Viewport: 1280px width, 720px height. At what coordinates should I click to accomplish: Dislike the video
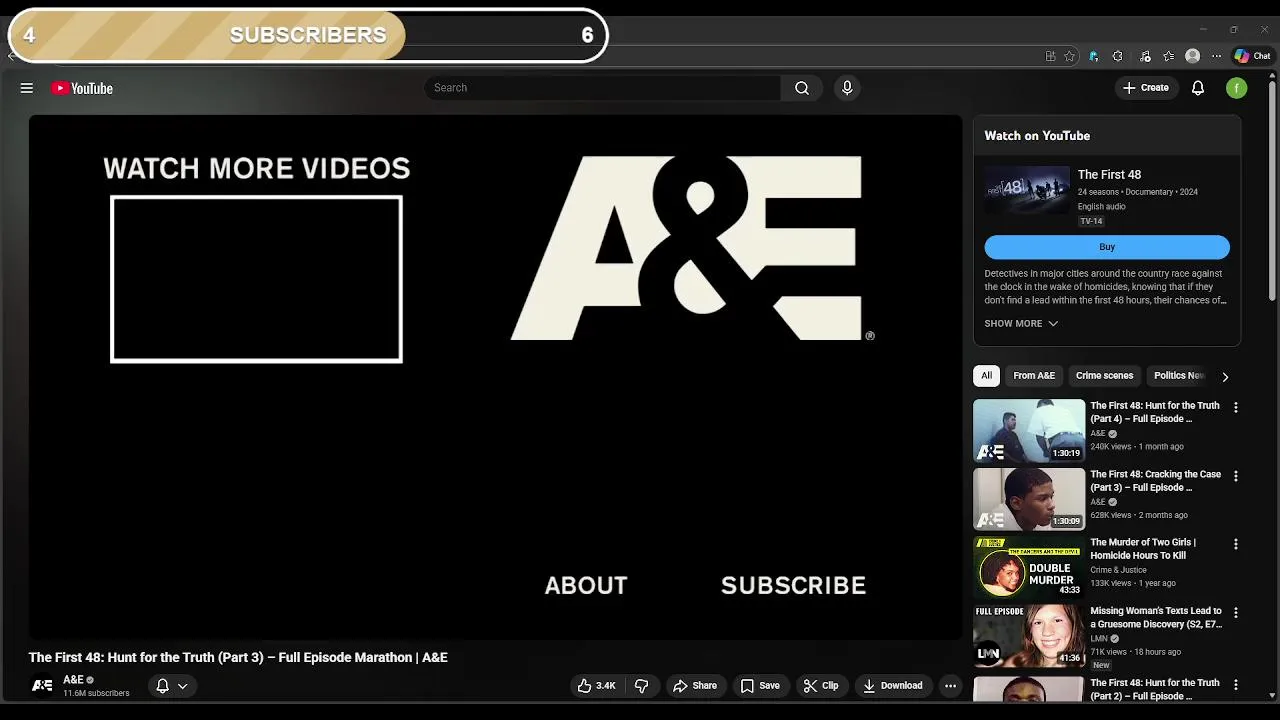[642, 685]
